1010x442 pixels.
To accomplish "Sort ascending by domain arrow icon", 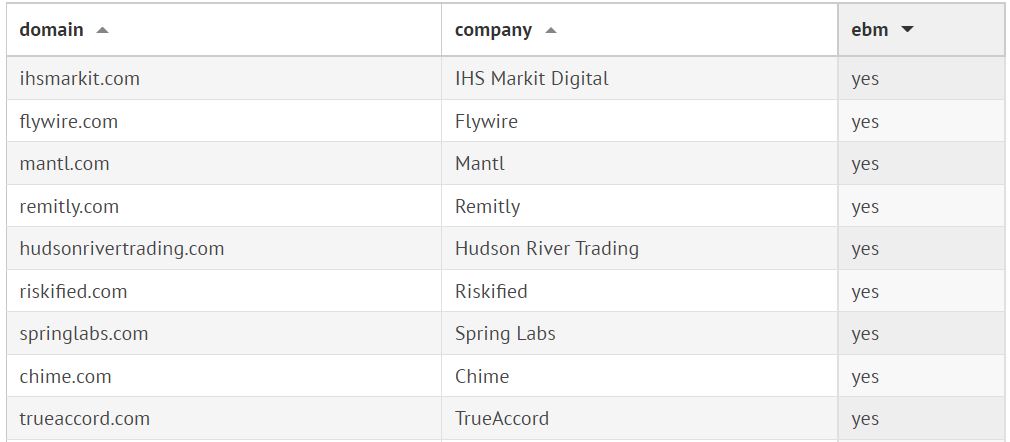I will point(102,30).
